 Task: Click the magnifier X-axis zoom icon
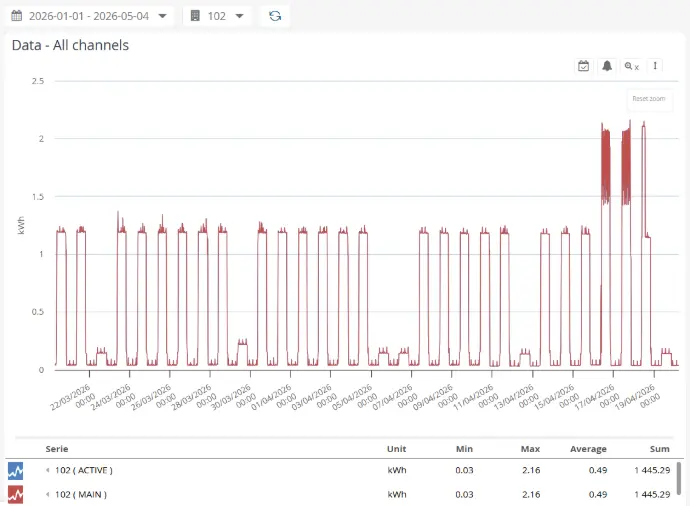click(631, 66)
